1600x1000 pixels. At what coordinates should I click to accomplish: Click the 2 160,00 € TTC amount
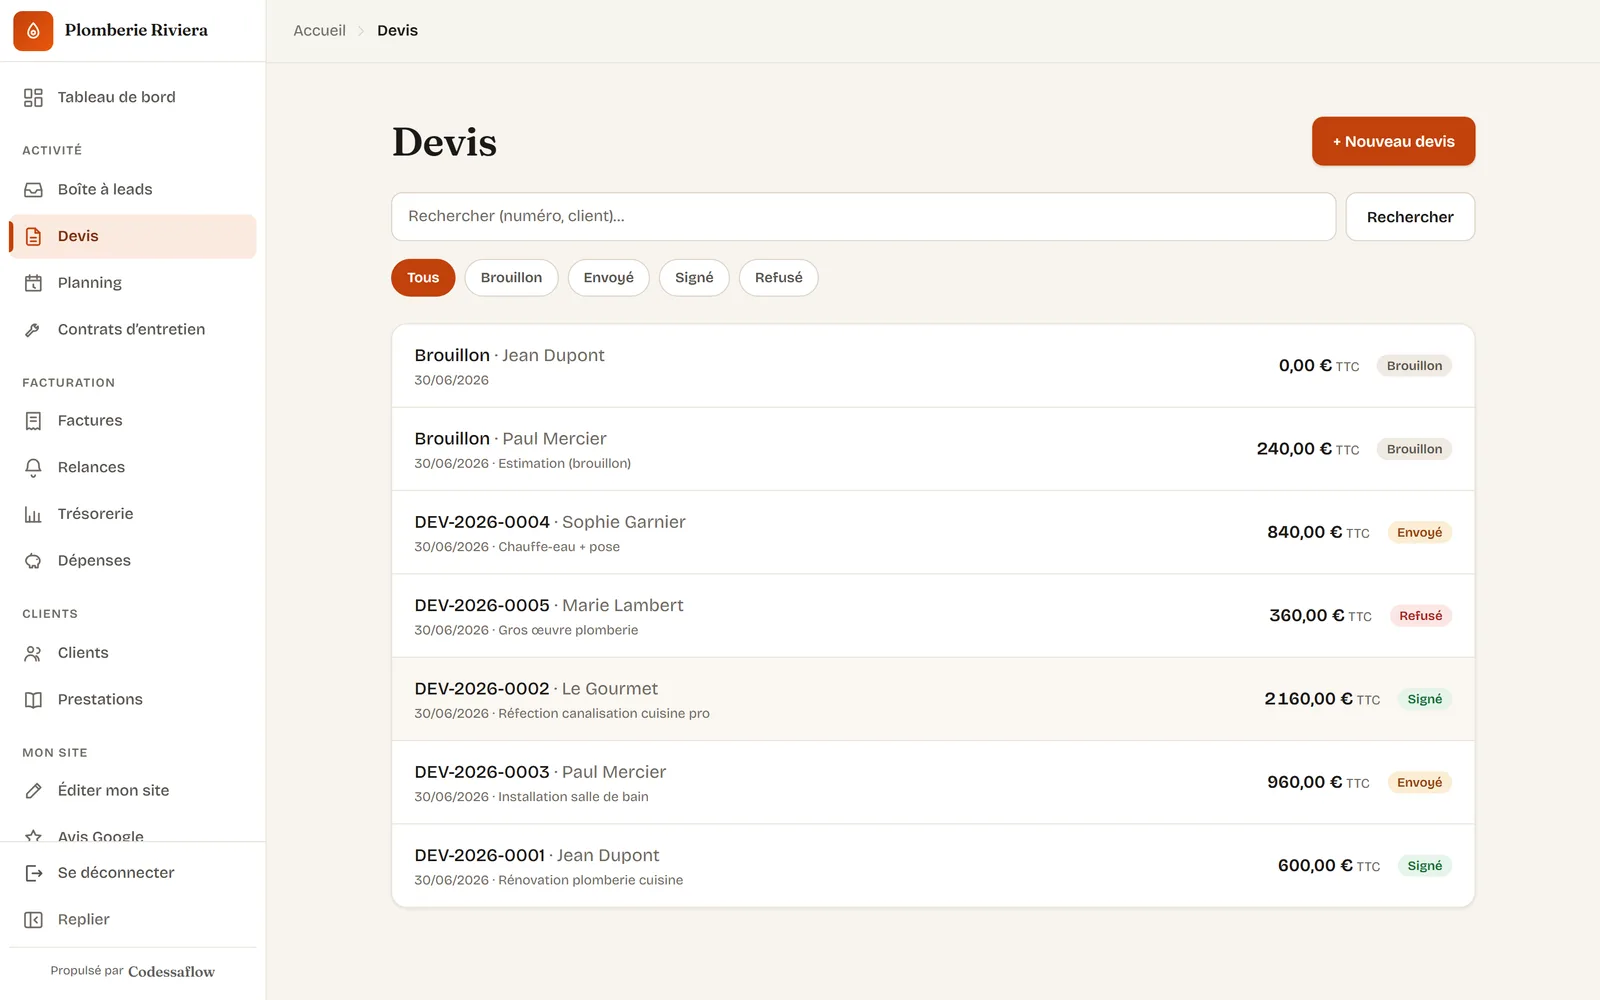click(1322, 699)
